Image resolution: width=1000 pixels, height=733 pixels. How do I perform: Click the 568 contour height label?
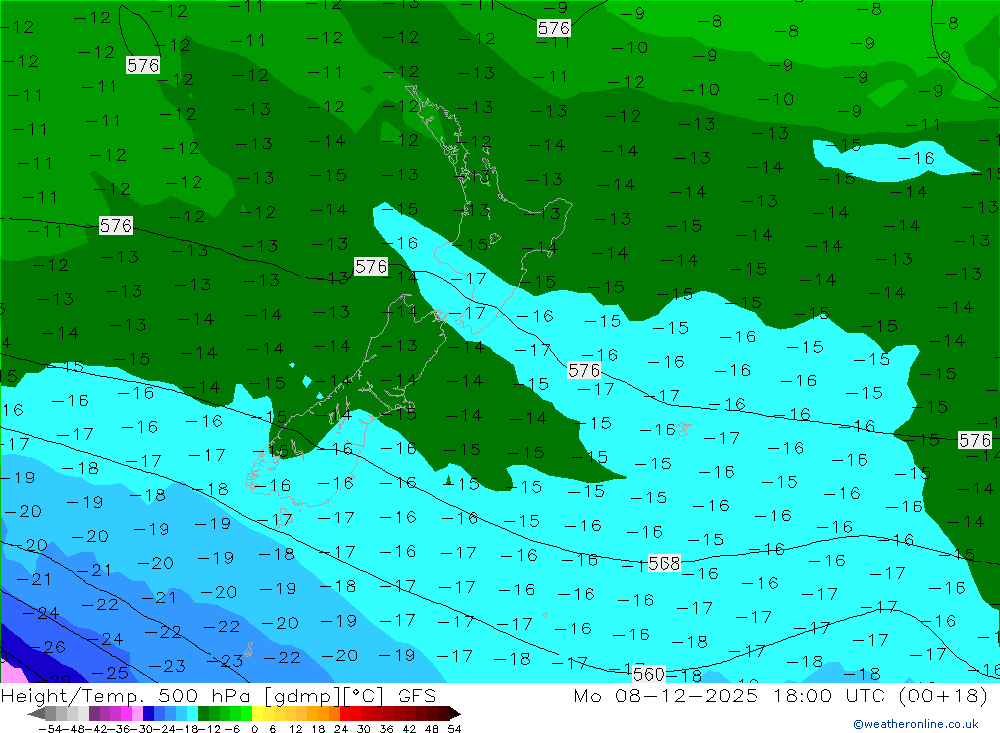tap(664, 563)
